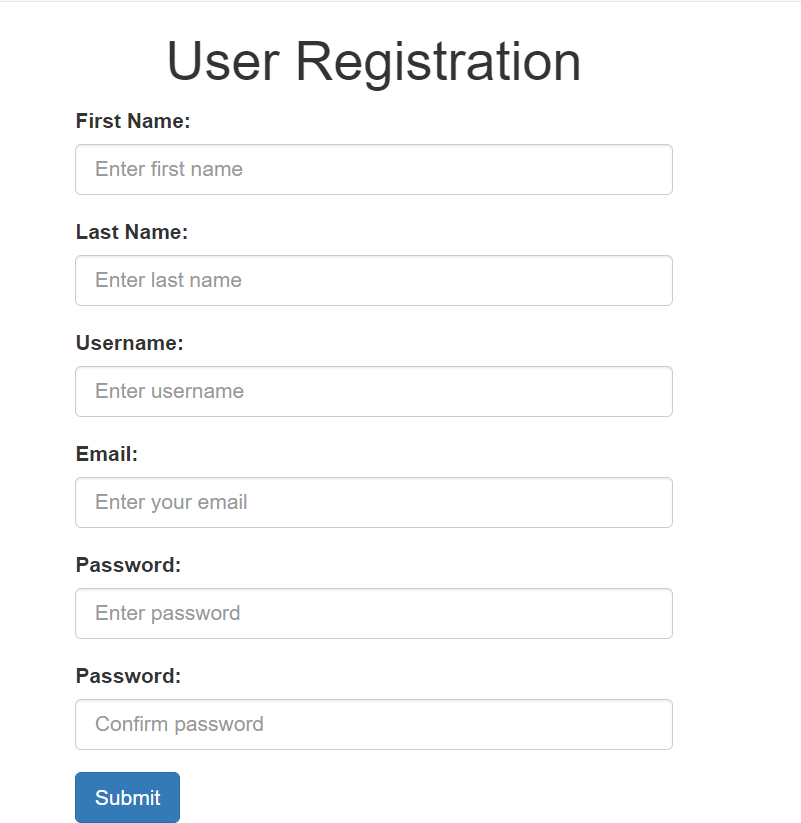
Task: Select the first name placeholder text
Action: pyautogui.click(x=168, y=169)
